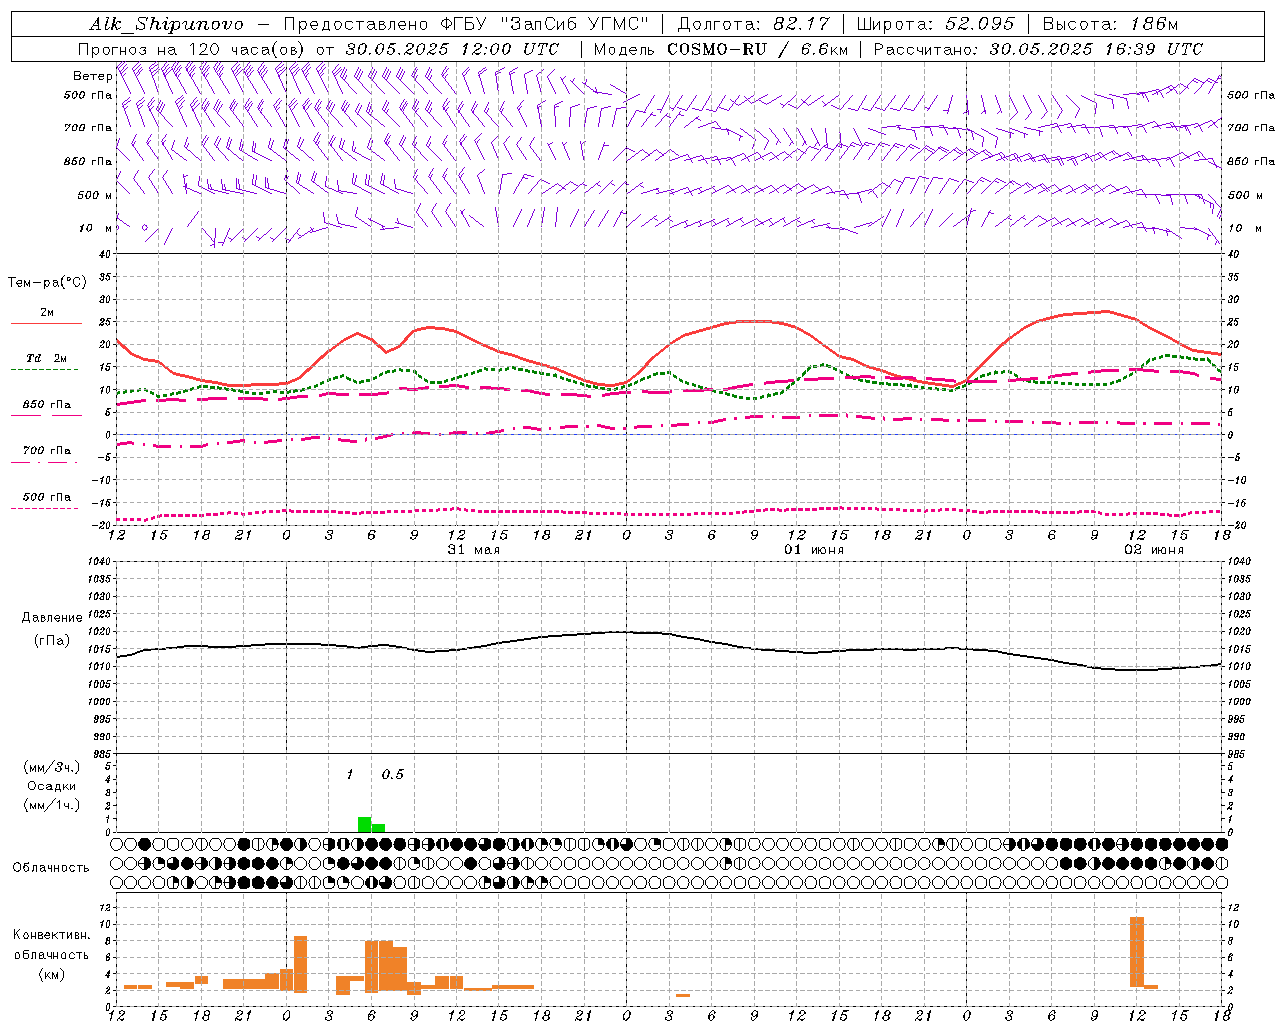The height and width of the screenshot is (1024, 1280).
Task: Select the 10 м wind level label on the left
Action: (x=94, y=228)
